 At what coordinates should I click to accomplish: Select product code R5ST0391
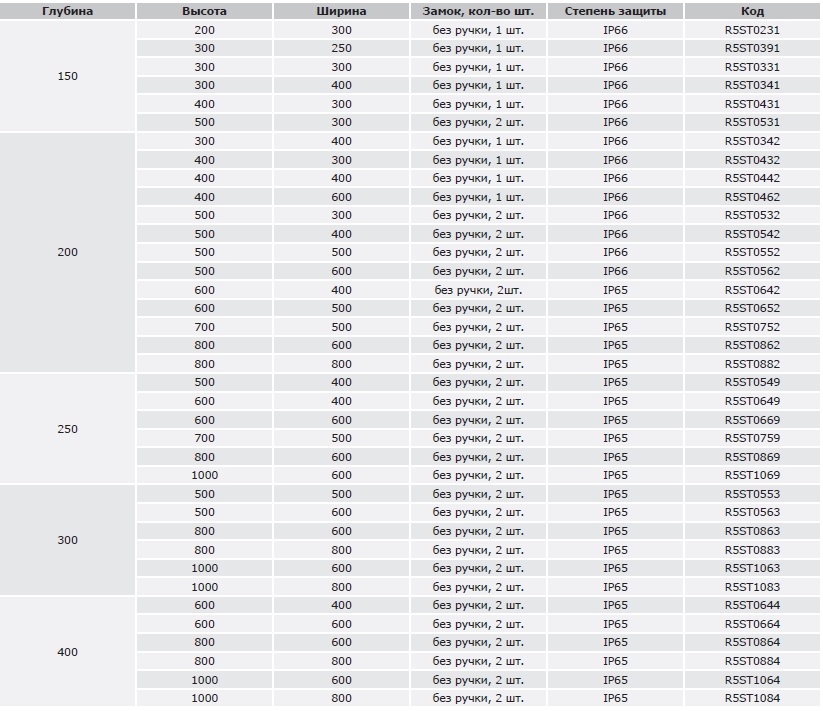(752, 48)
